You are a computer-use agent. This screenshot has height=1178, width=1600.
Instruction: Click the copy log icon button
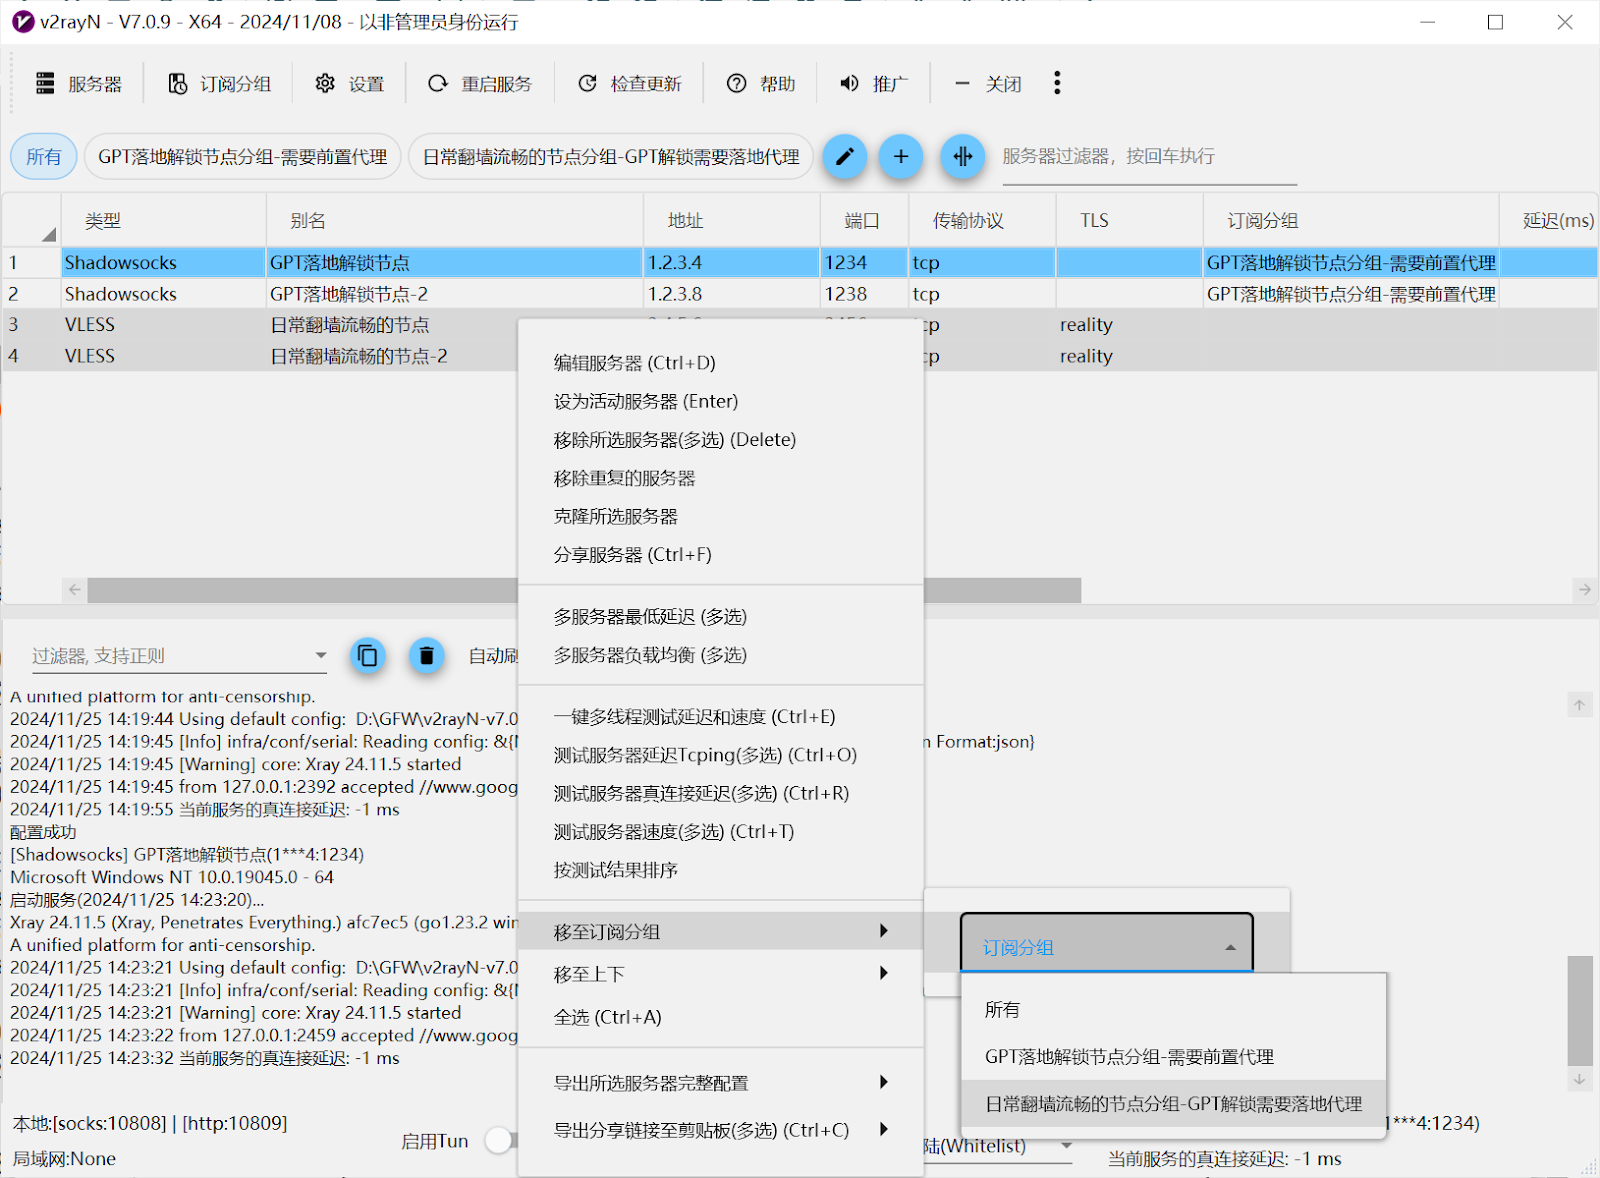tap(368, 656)
